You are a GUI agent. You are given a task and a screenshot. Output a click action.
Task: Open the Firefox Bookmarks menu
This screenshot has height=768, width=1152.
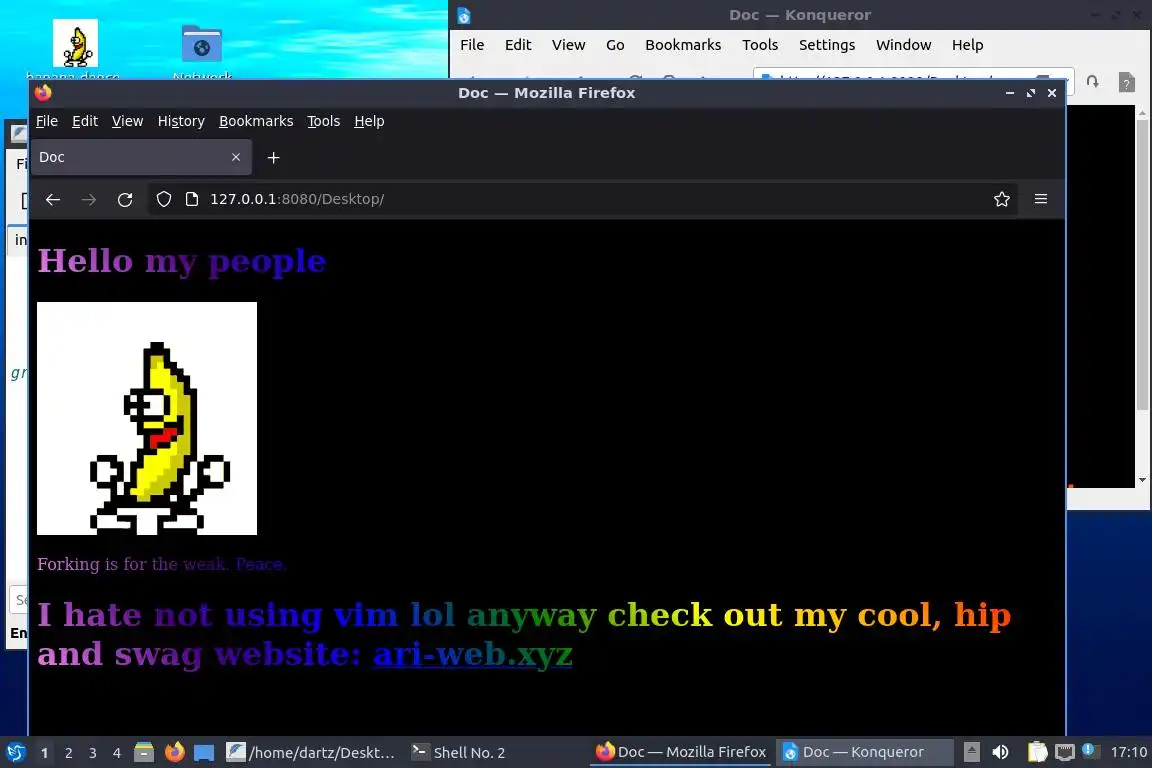tap(256, 121)
